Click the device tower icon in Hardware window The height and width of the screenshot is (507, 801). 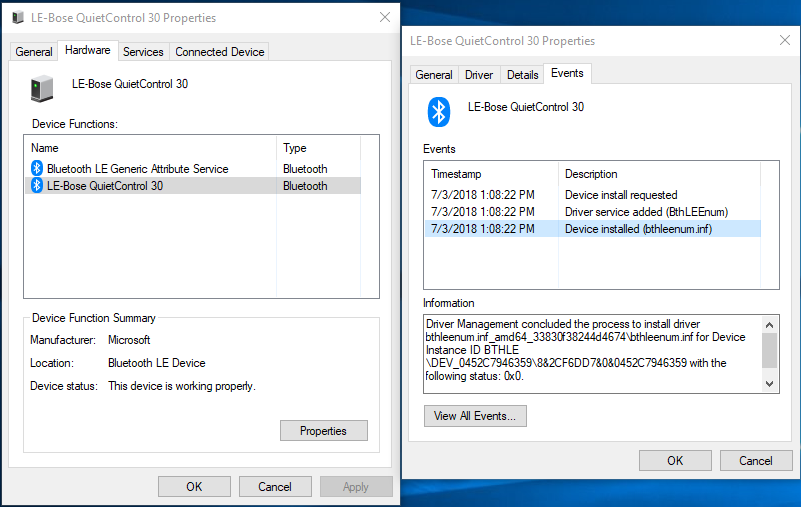[x=42, y=88]
